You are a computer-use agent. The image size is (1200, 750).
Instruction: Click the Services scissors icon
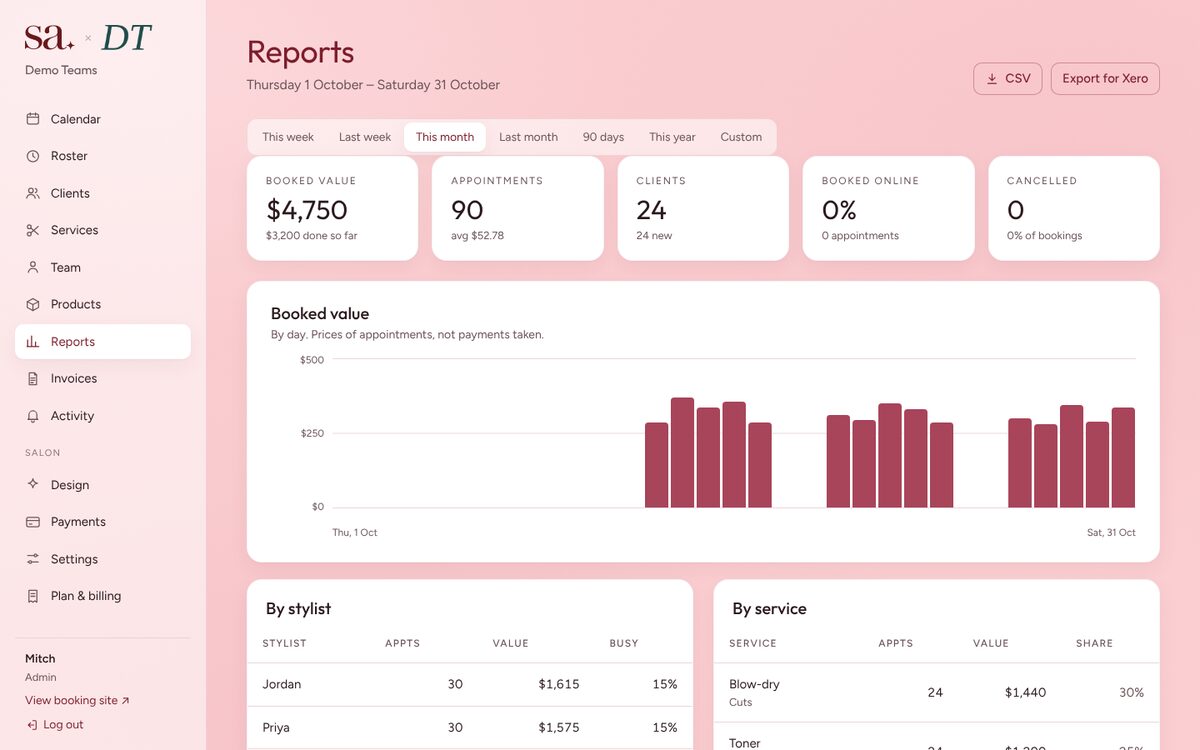pyautogui.click(x=33, y=230)
